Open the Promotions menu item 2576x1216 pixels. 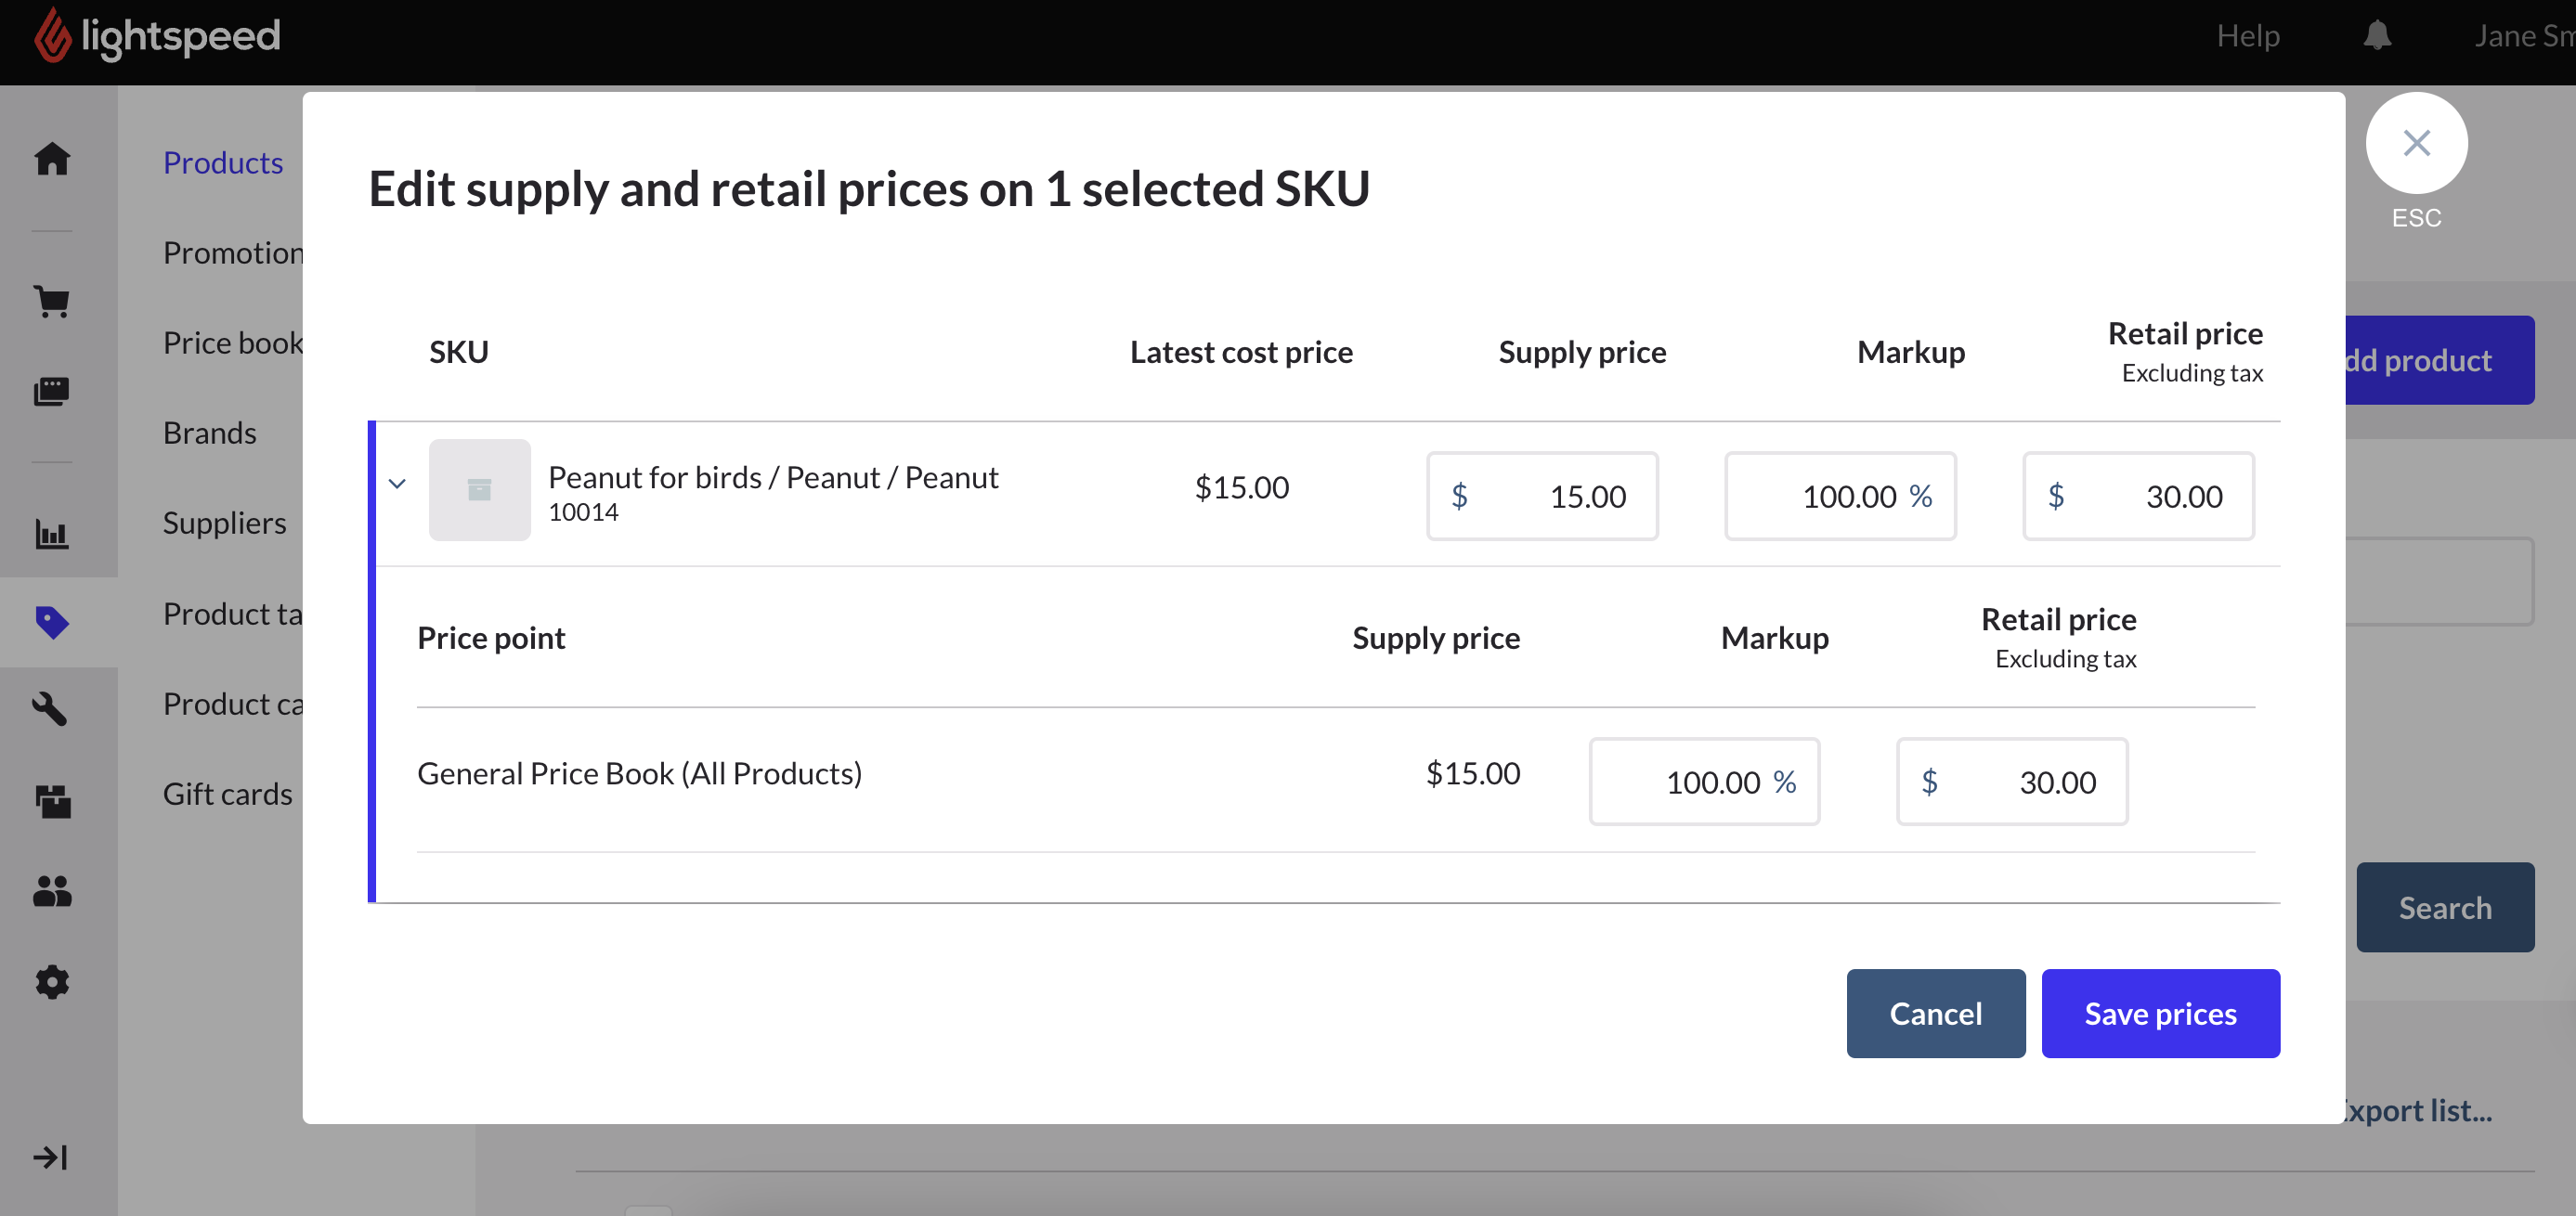(x=233, y=252)
